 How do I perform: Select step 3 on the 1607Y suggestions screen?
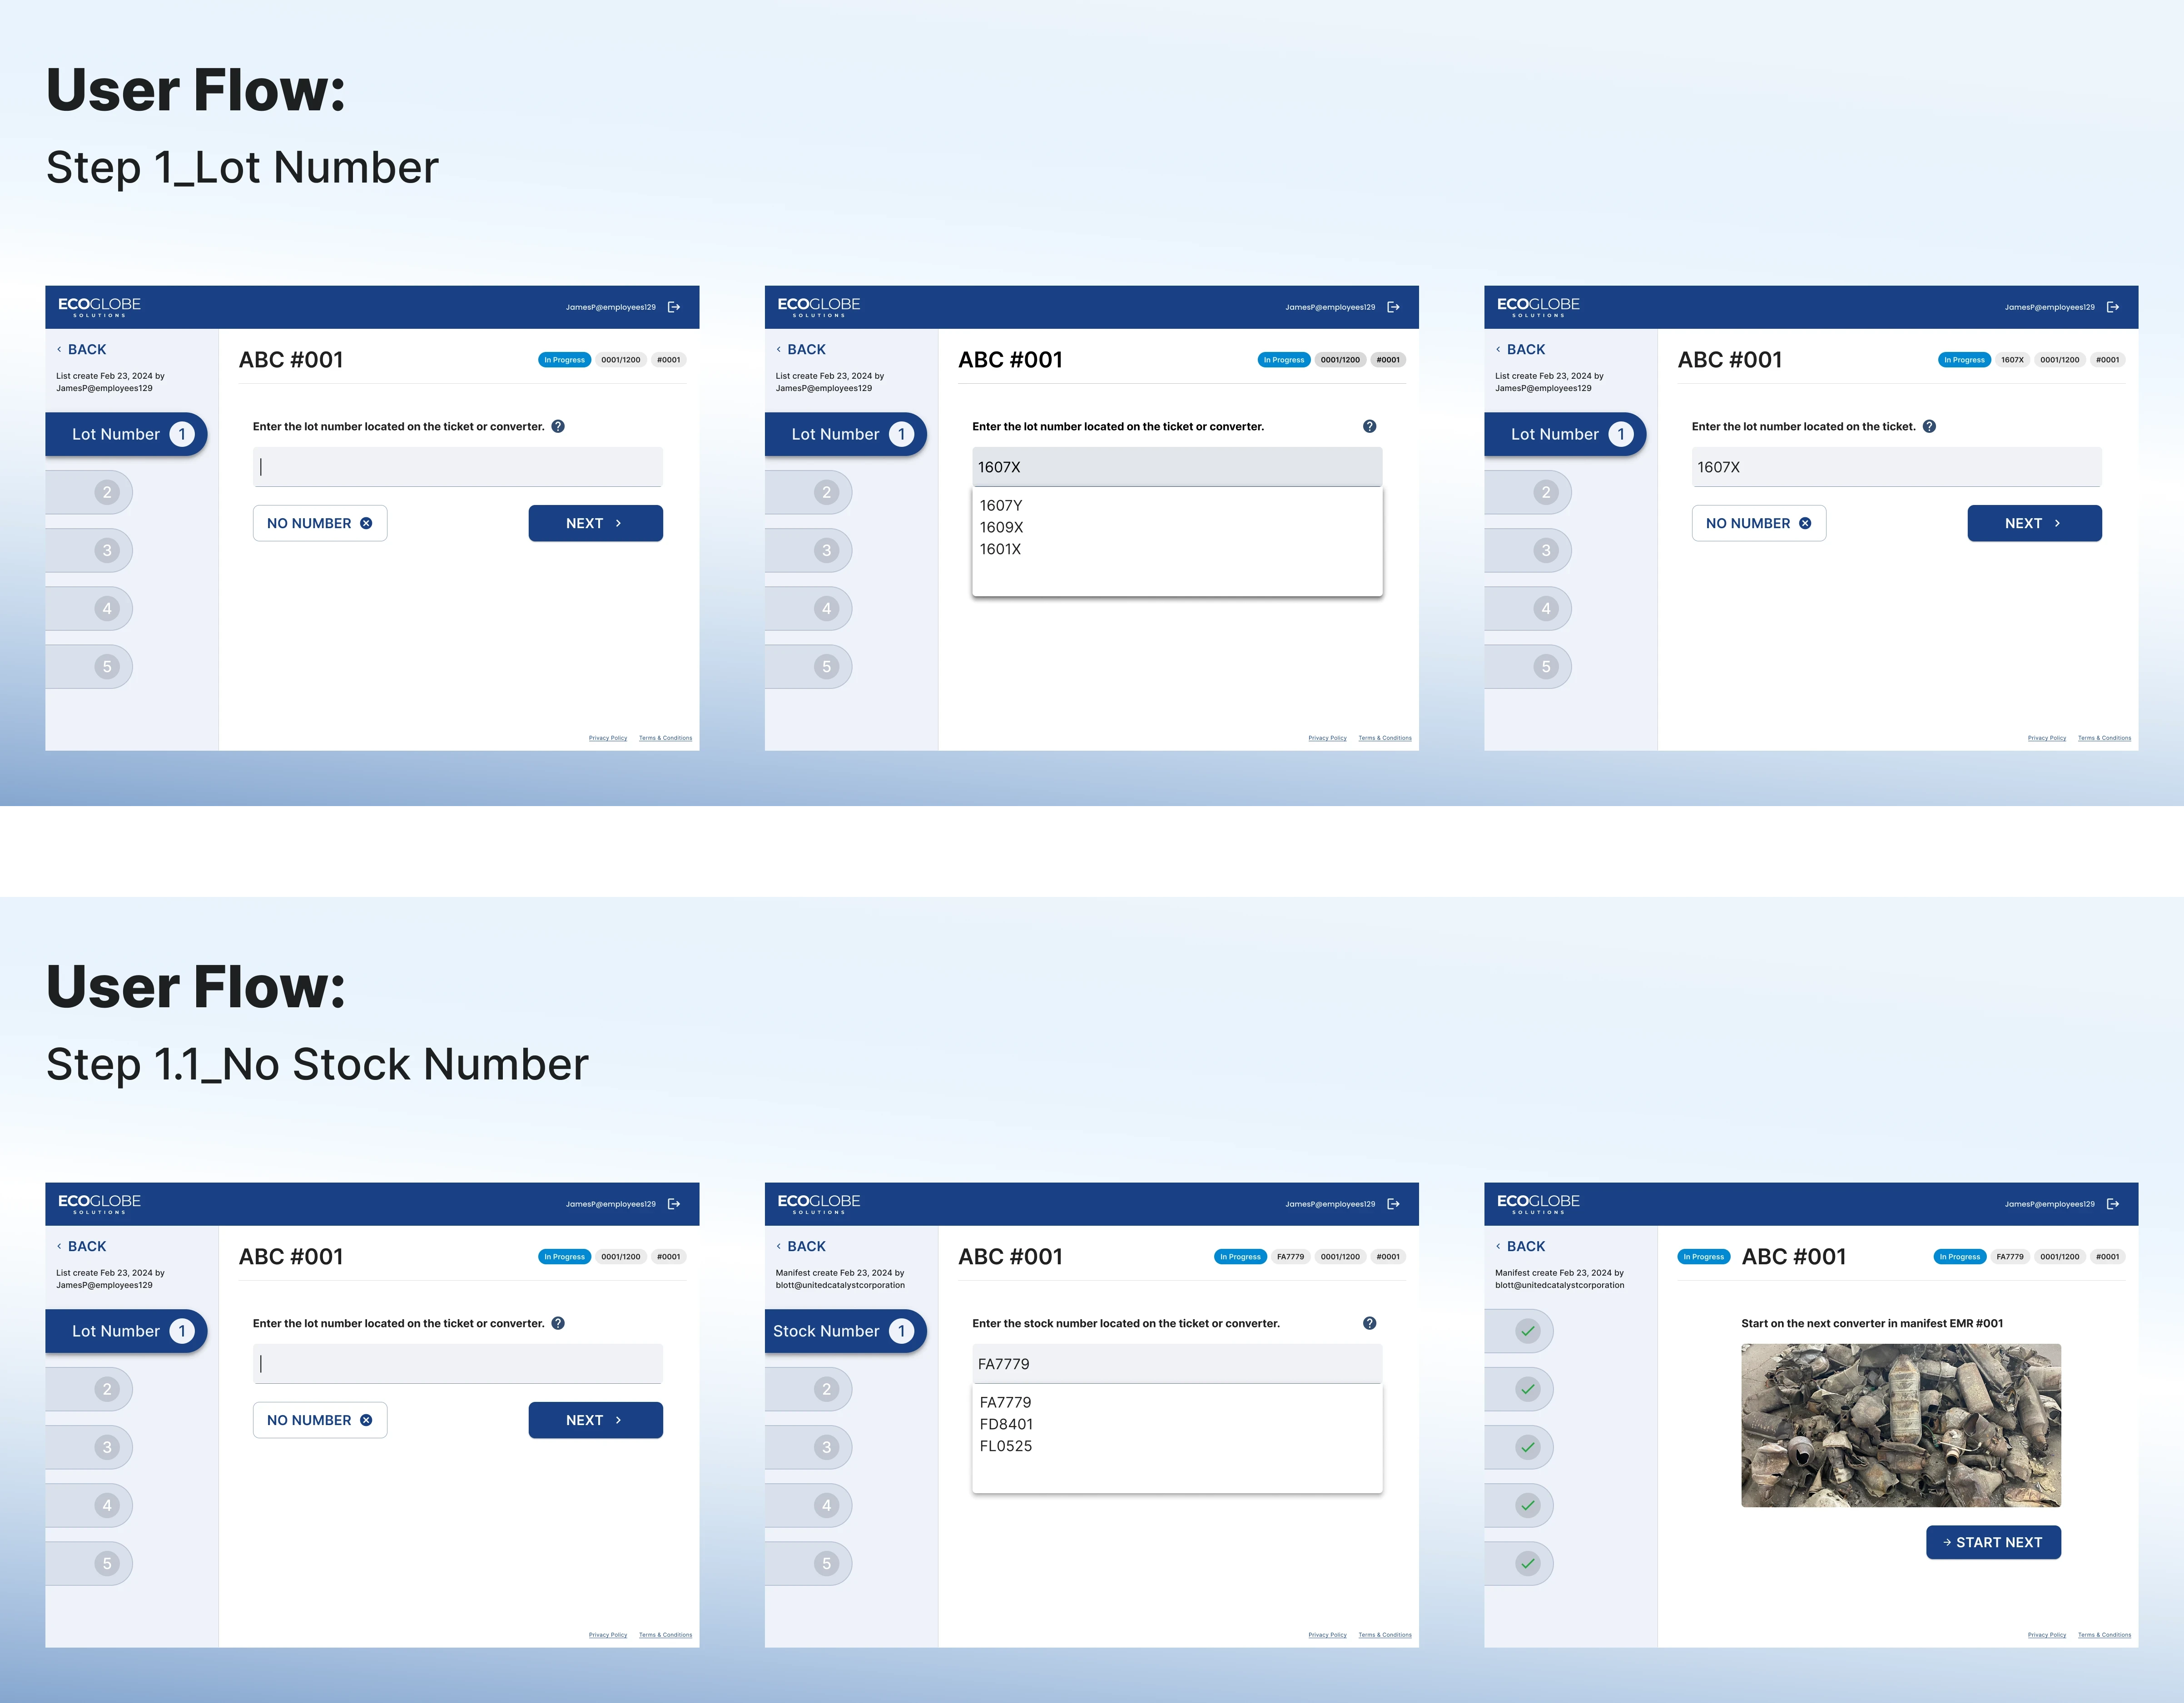point(809,550)
